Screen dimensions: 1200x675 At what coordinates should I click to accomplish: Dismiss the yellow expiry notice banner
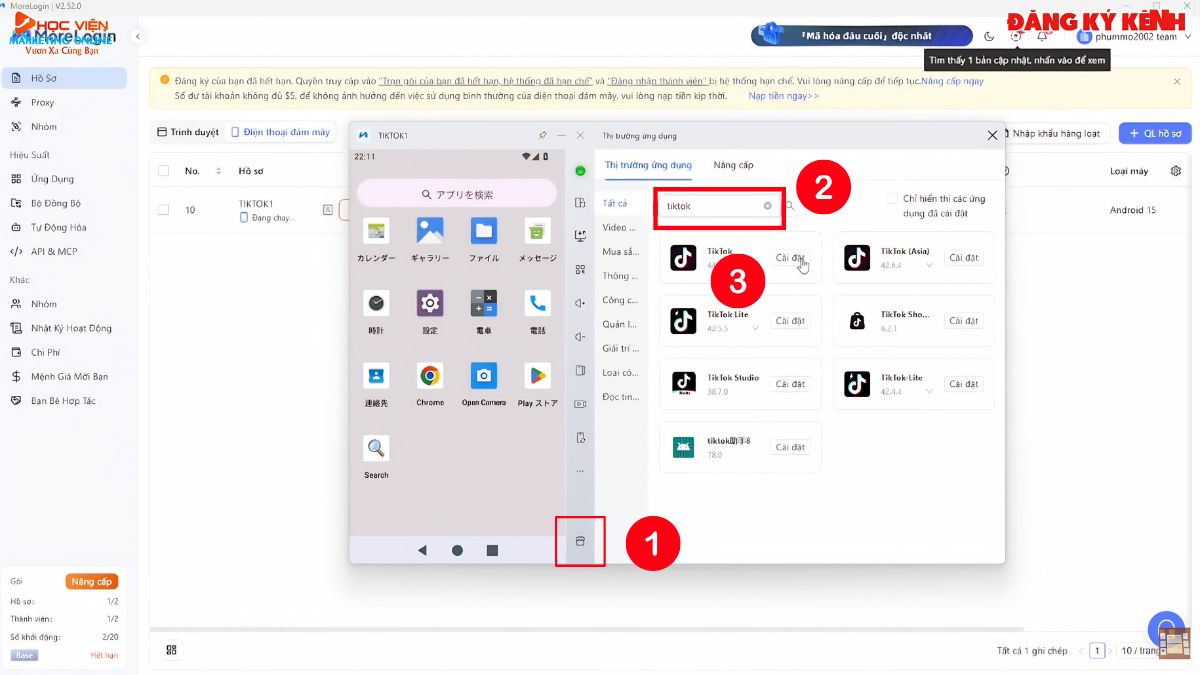[x=1177, y=81]
